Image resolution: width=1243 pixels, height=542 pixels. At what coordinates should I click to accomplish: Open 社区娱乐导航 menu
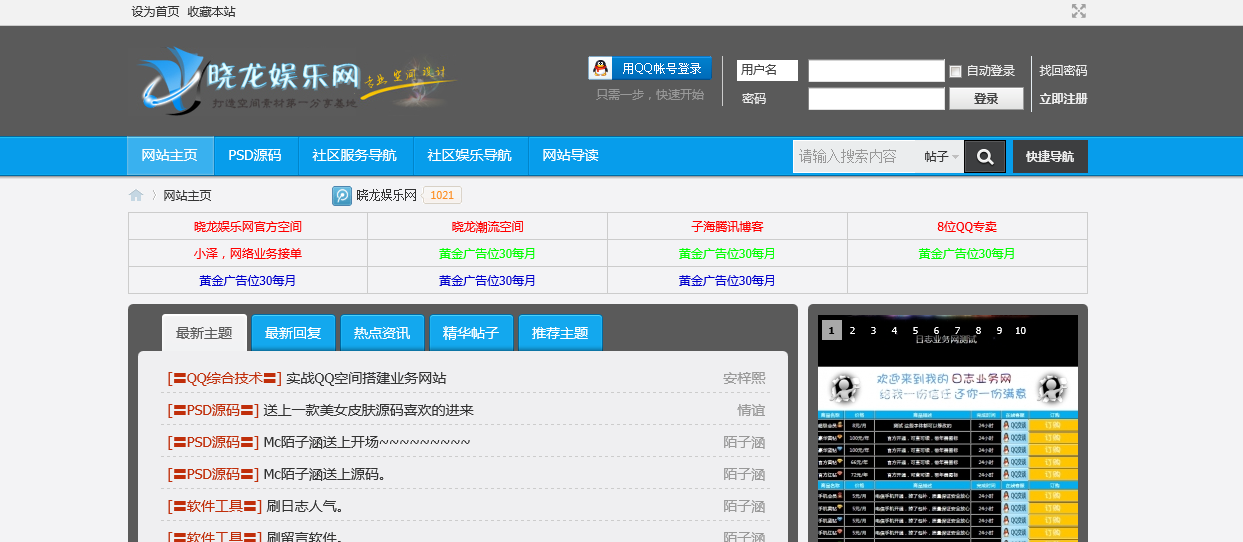click(469, 156)
